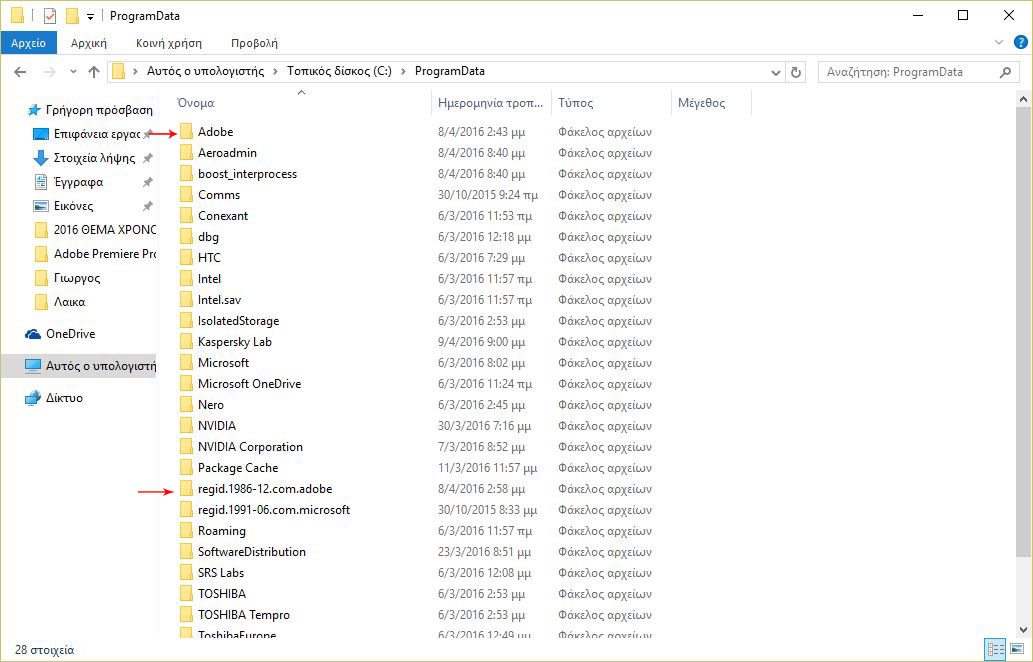The width and height of the screenshot is (1033, 662).
Task: Open the address bar history dropdown
Action: (x=775, y=72)
